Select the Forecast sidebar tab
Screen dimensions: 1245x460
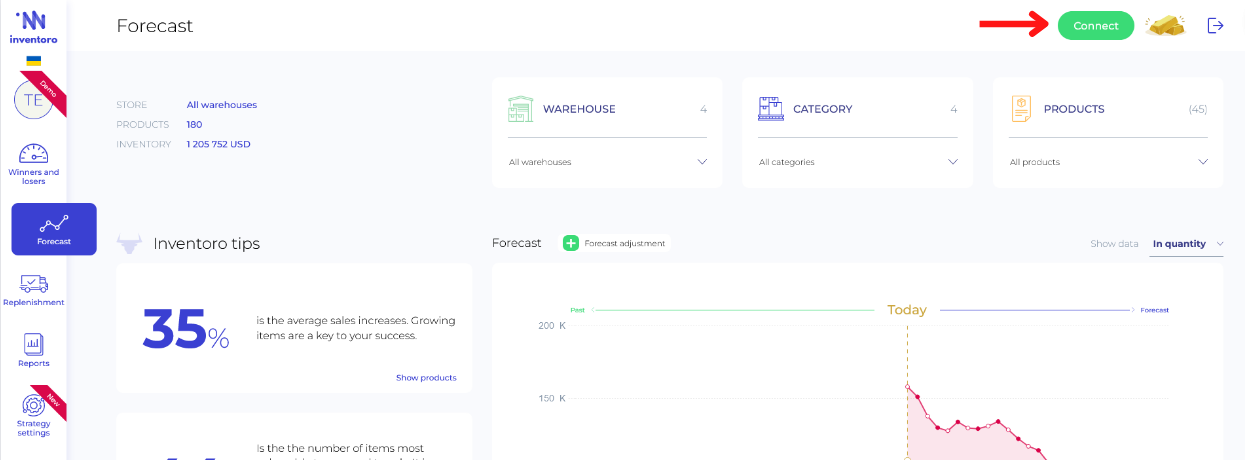[x=54, y=229]
